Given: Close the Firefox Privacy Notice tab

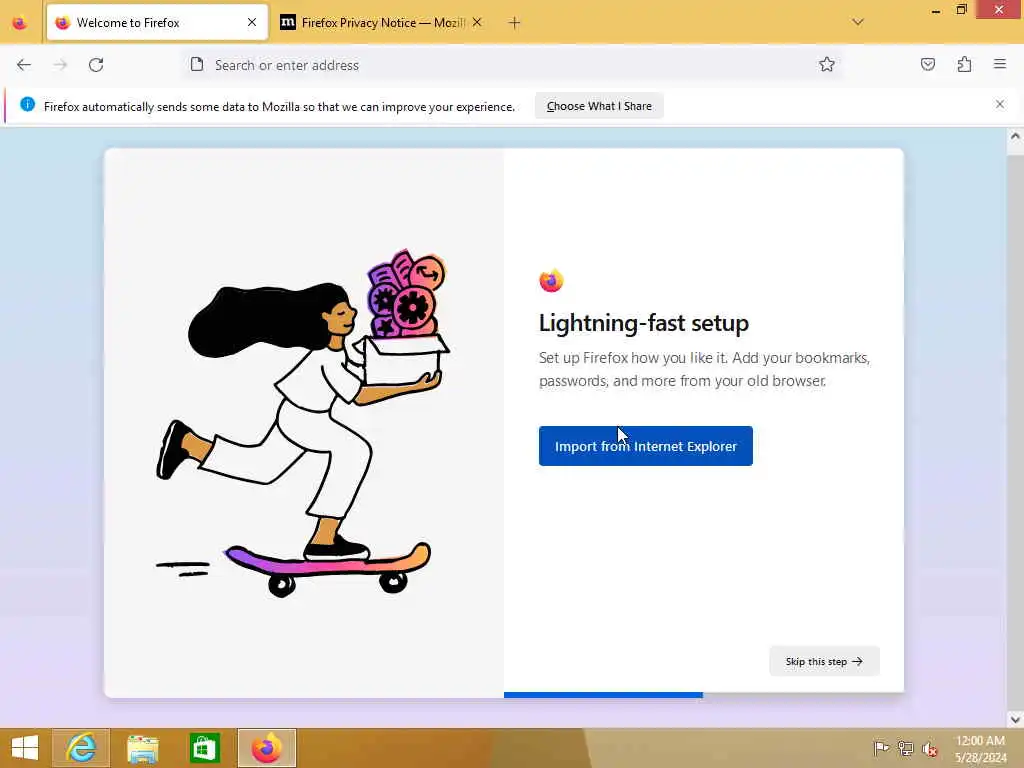Looking at the screenshot, I should pos(477,22).
